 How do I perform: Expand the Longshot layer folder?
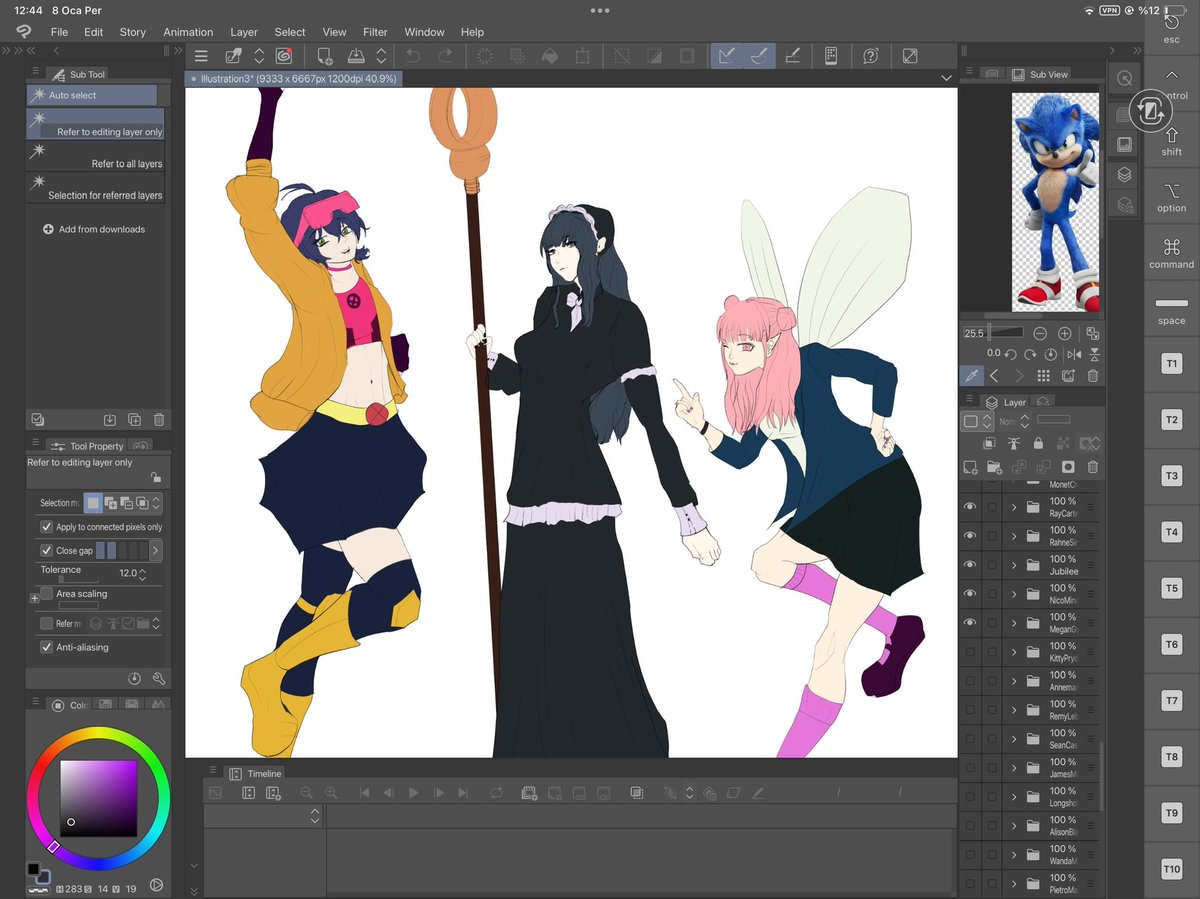[x=1014, y=797]
